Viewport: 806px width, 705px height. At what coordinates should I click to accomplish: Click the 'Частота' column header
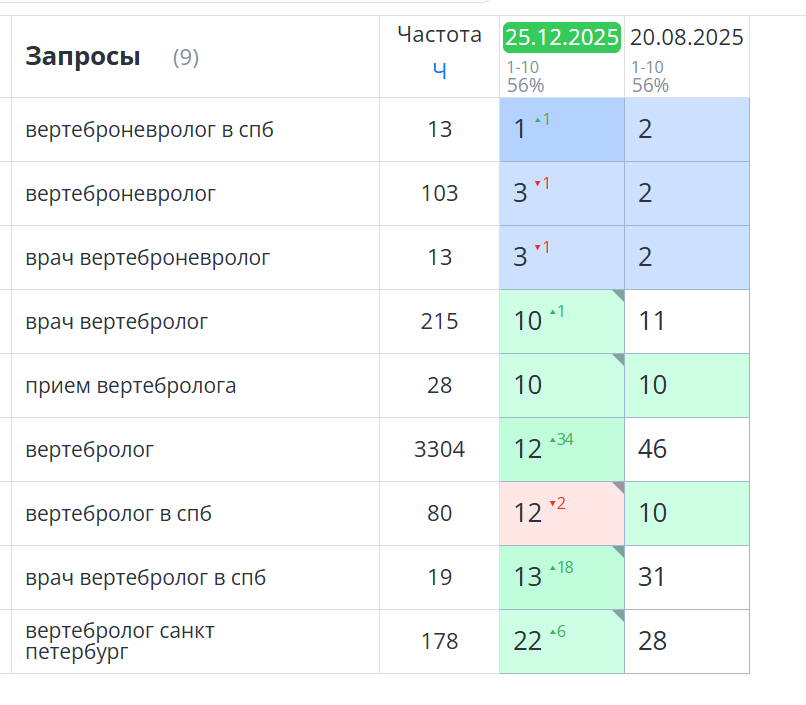pos(439,35)
